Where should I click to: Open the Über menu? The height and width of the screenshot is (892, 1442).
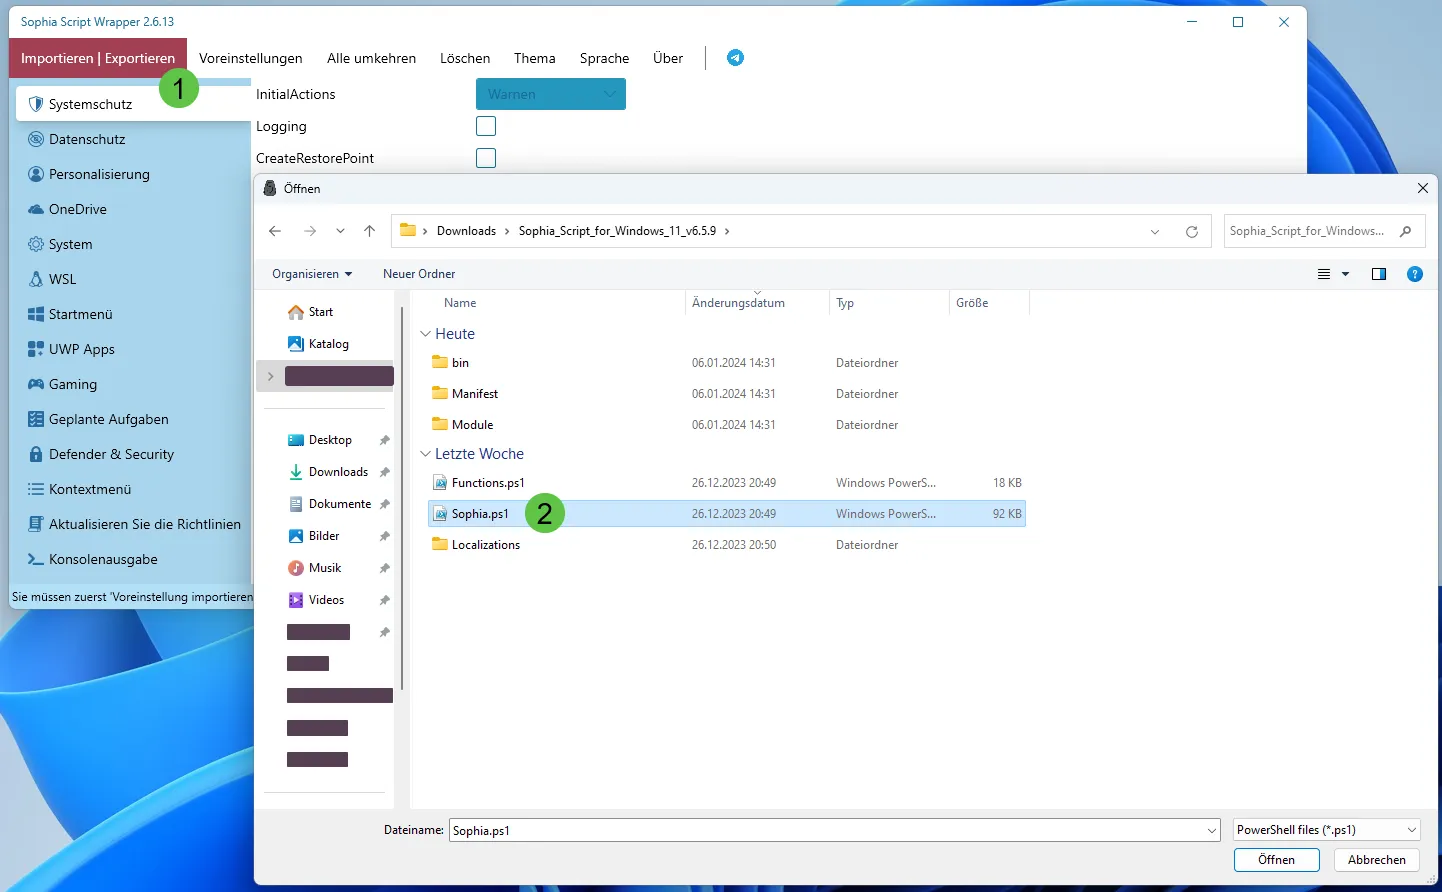coord(668,58)
